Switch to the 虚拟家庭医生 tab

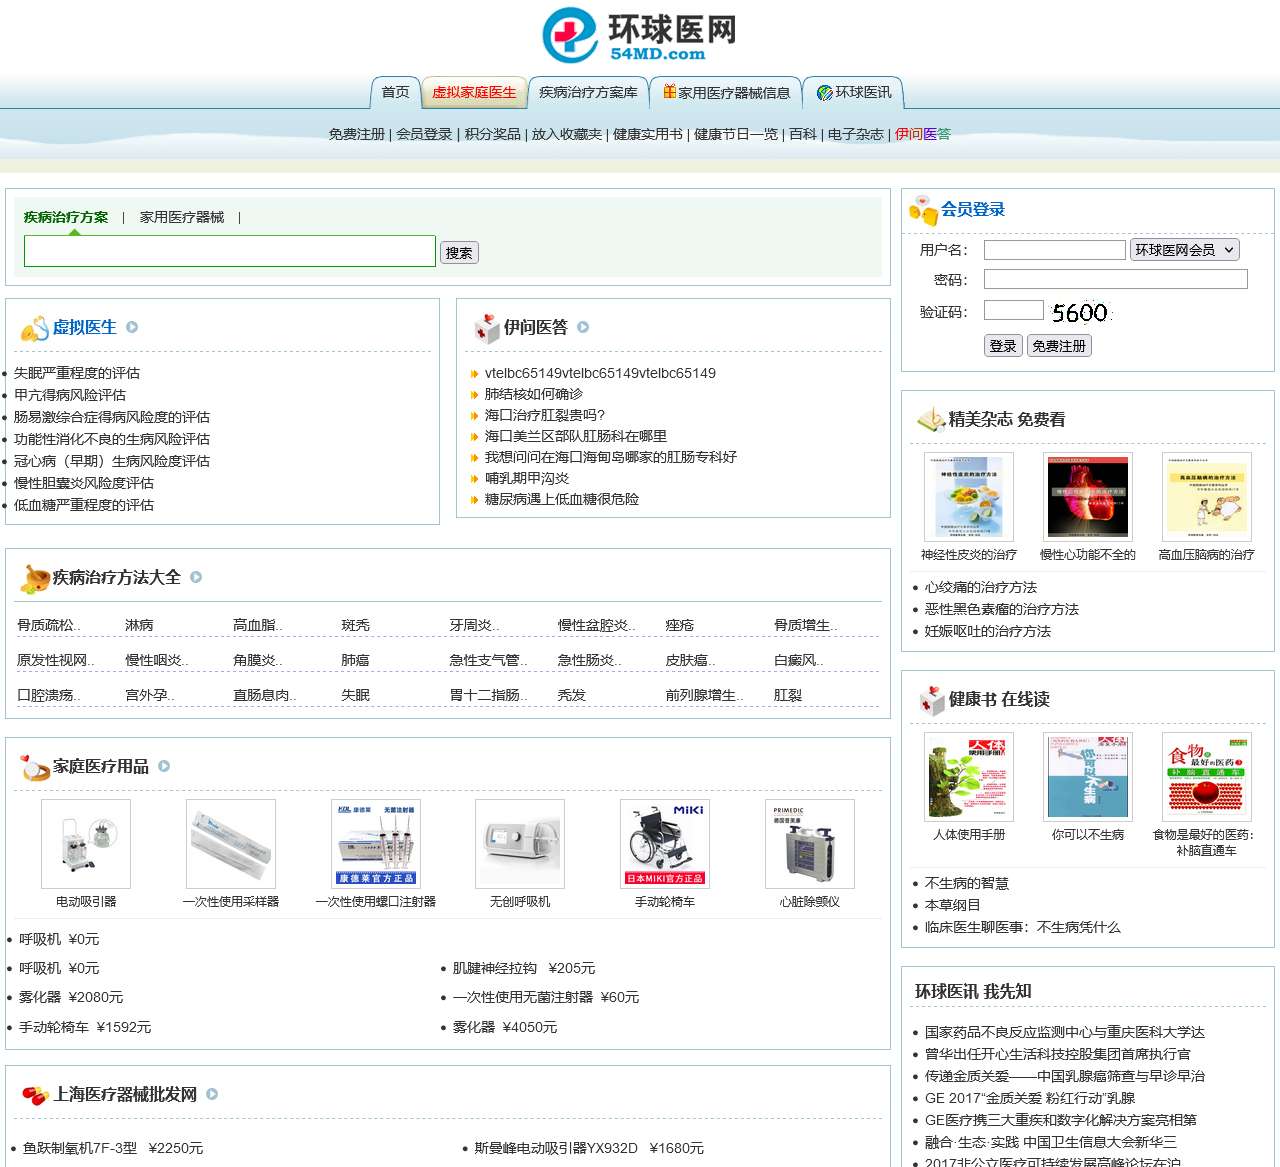pyautogui.click(x=474, y=92)
